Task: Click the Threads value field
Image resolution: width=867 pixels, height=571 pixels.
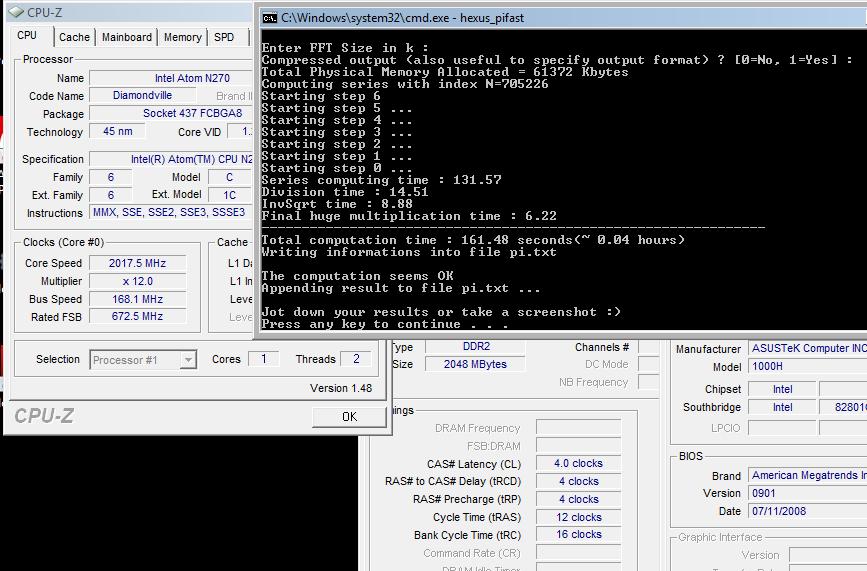Action: [357, 359]
